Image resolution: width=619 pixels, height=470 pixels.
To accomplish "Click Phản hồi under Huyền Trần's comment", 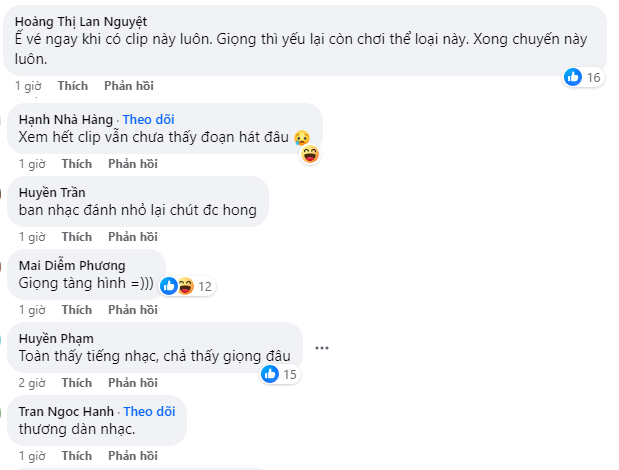I will [x=133, y=237].
